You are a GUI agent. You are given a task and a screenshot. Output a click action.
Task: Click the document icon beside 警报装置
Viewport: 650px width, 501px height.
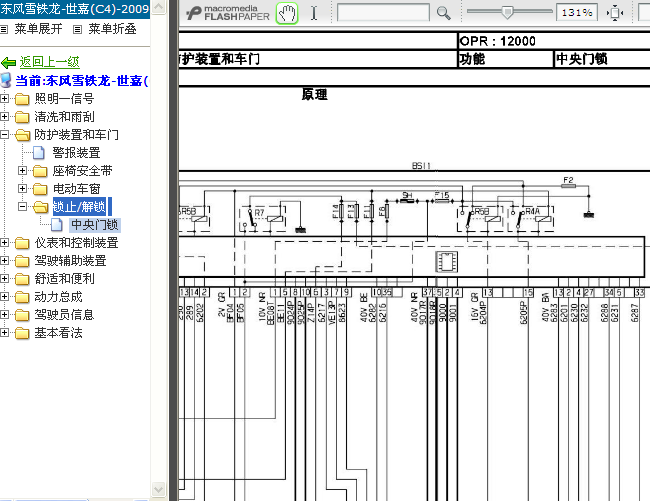39,153
